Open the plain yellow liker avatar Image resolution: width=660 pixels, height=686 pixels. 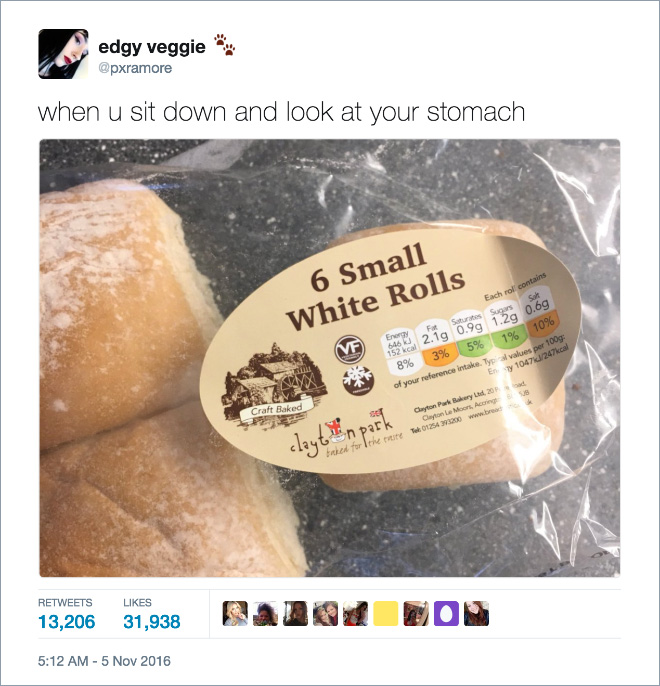386,613
